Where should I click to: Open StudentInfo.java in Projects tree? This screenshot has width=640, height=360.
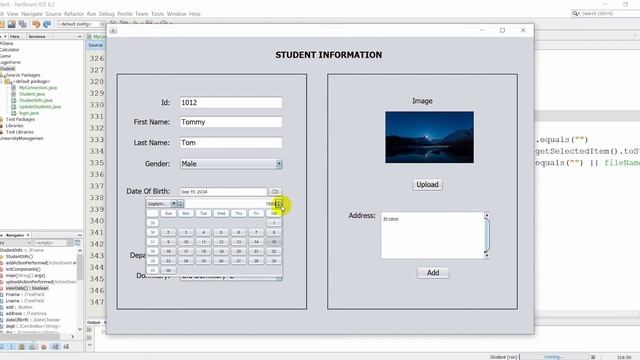tap(36, 100)
